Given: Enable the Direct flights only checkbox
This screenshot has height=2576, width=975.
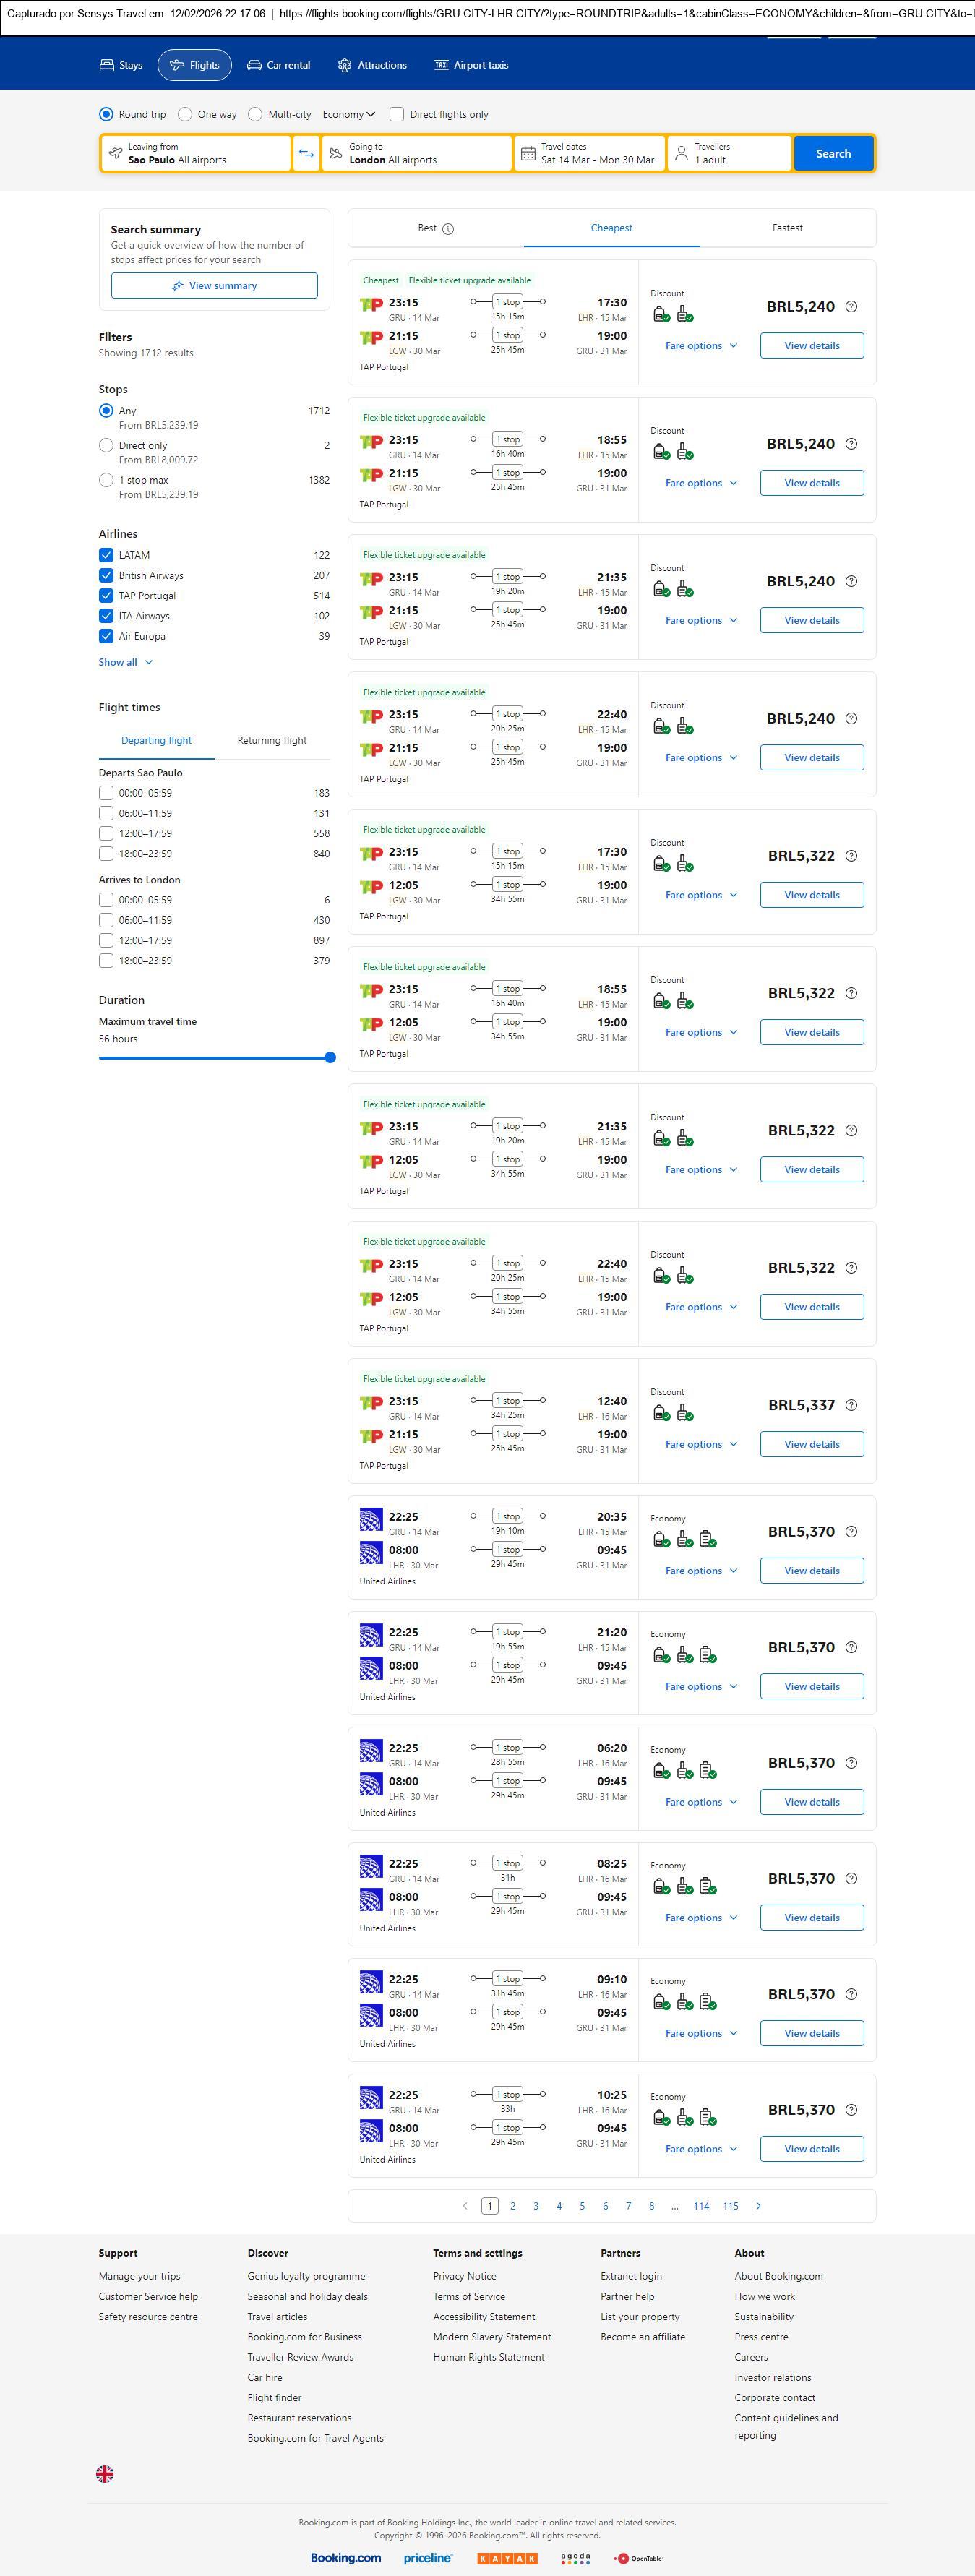Looking at the screenshot, I should point(397,114).
